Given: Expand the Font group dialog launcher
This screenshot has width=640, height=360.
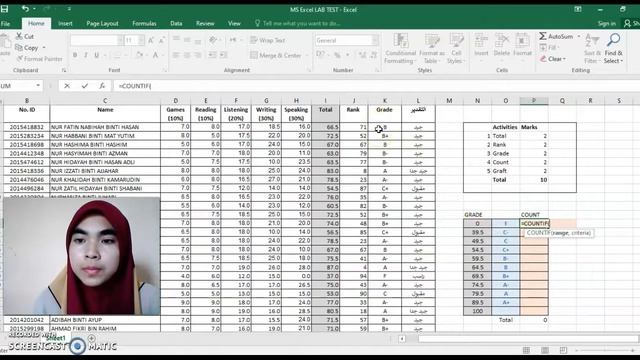Looking at the screenshot, I should [x=164, y=70].
